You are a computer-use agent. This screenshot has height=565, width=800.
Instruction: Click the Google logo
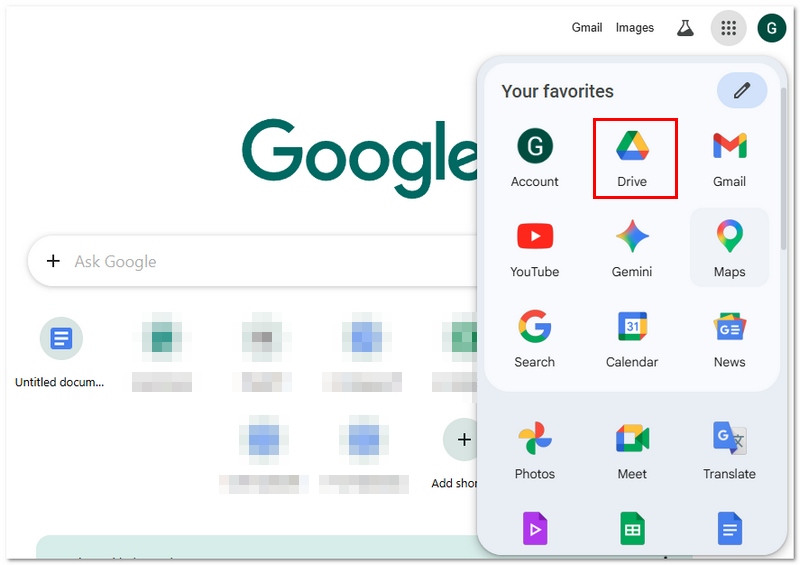point(360,157)
